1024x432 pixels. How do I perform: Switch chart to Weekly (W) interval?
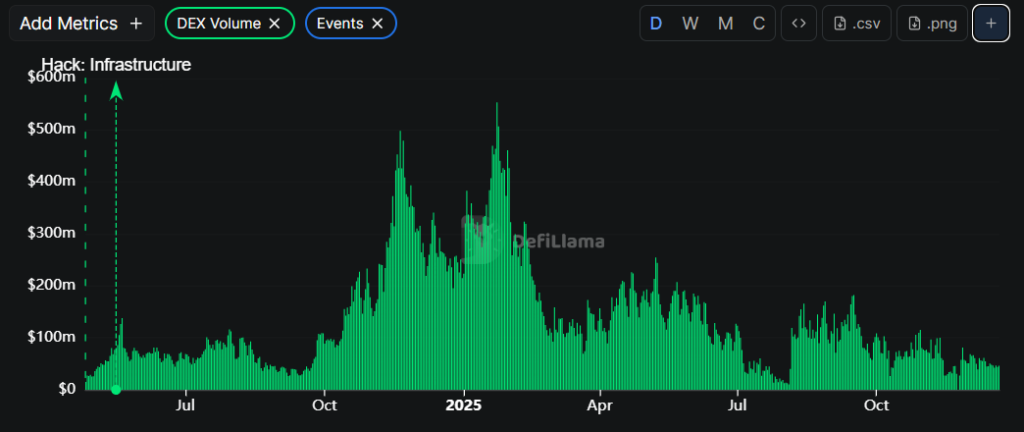point(690,23)
